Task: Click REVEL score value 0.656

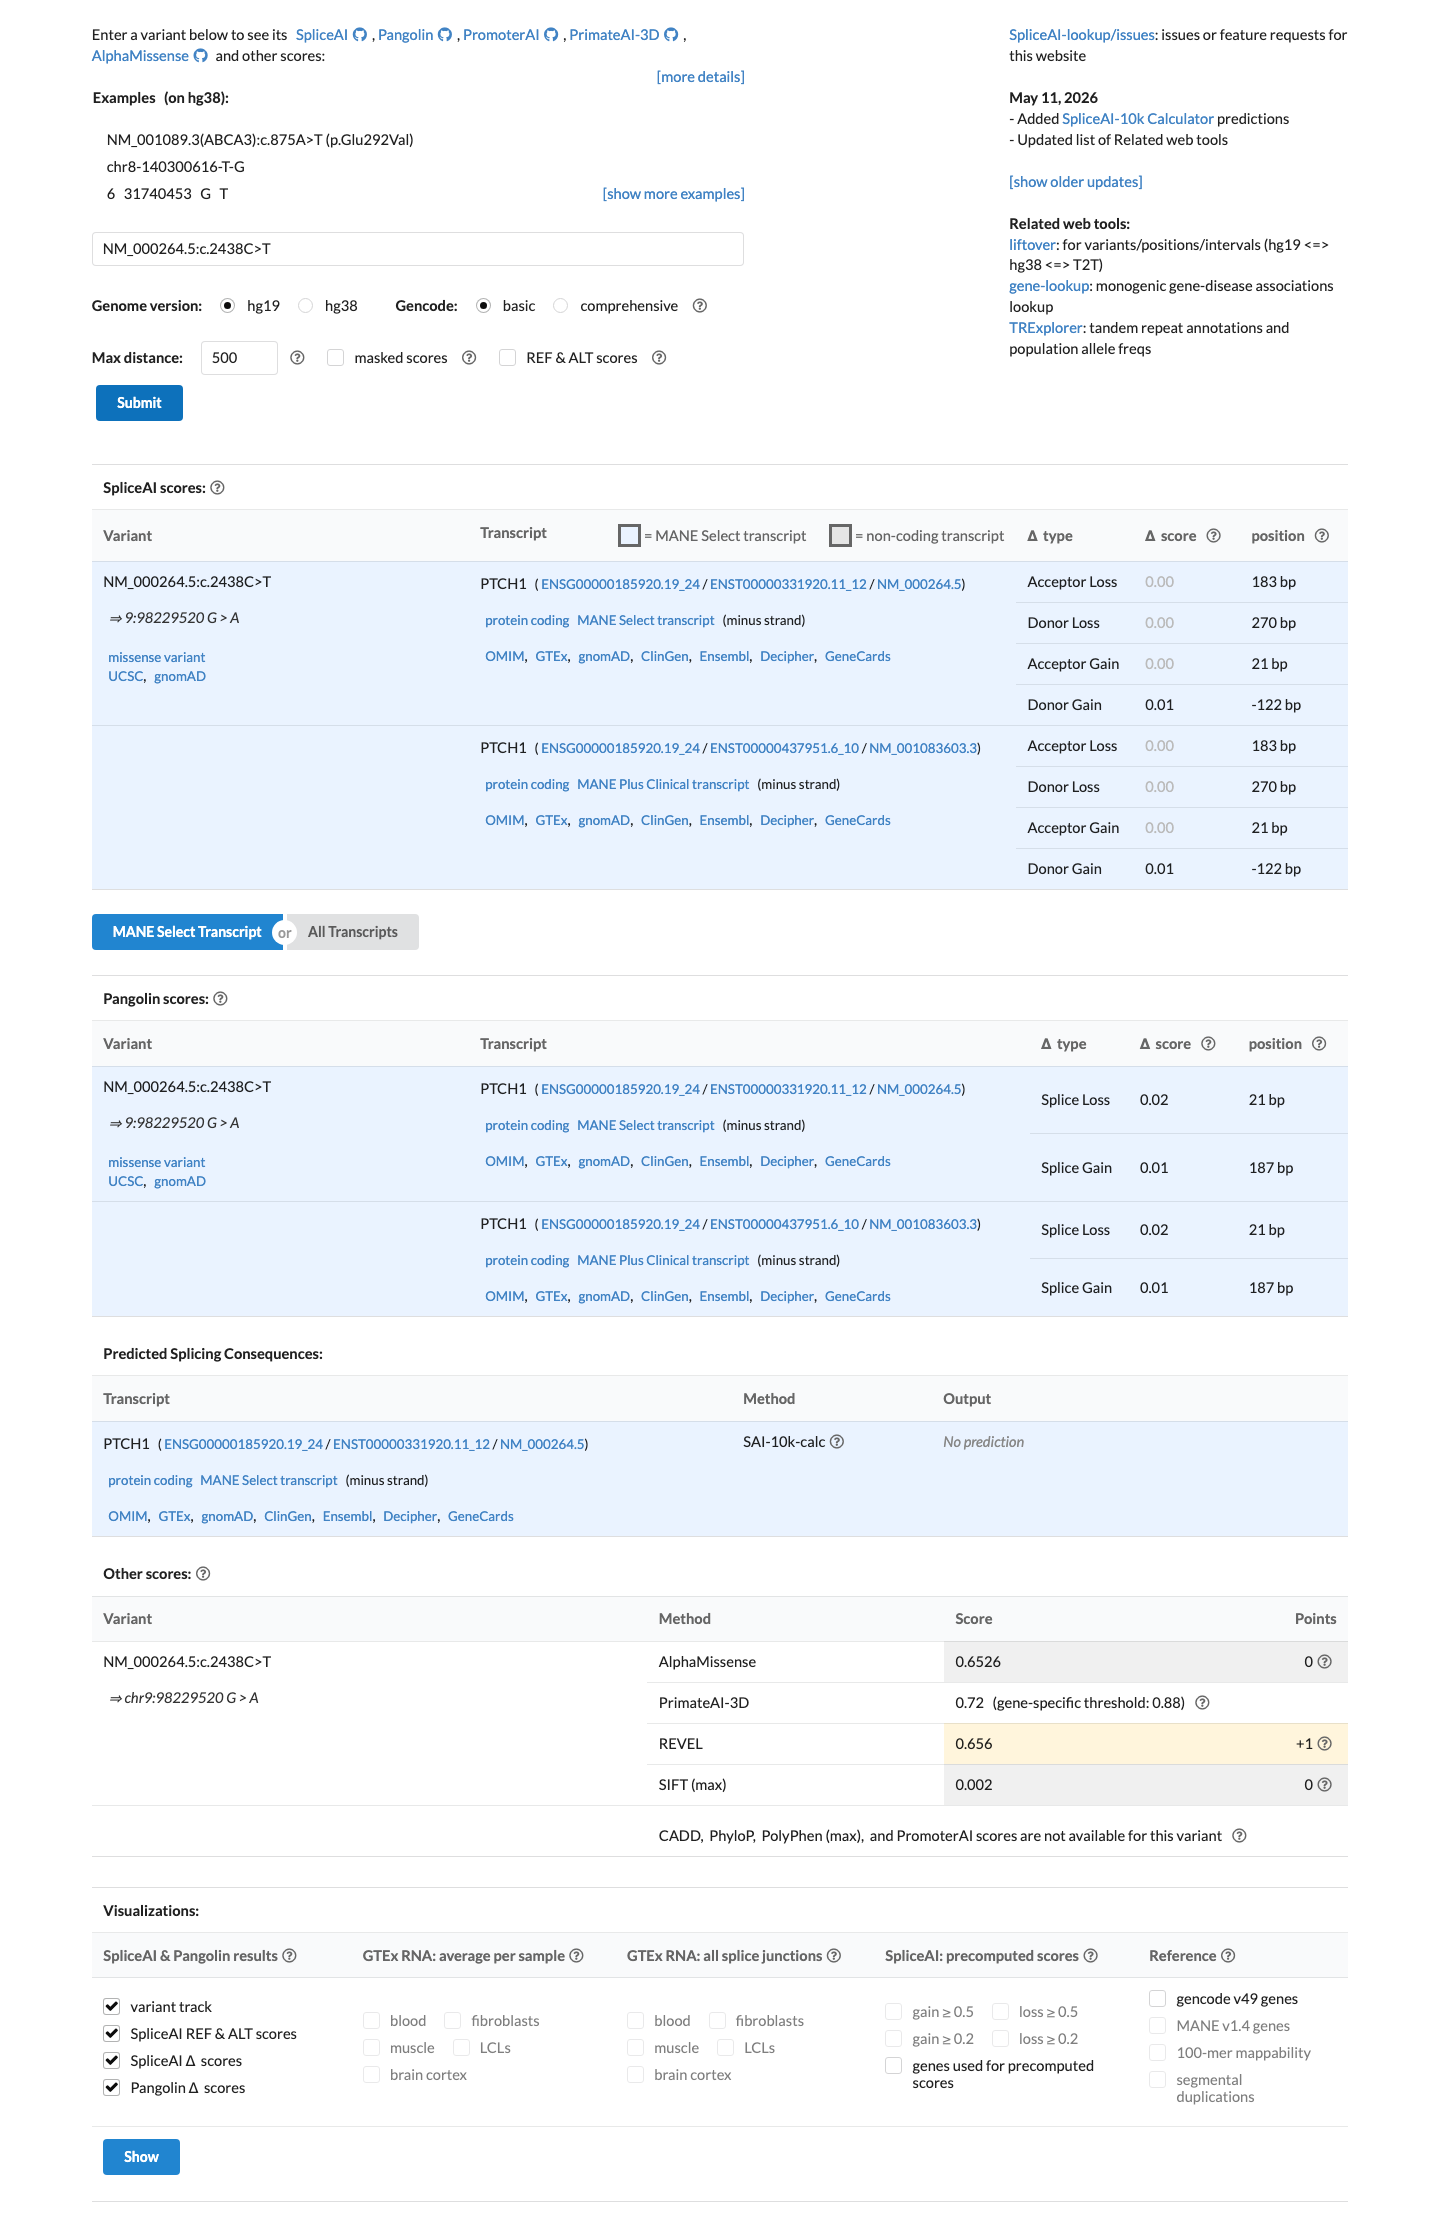Action: pos(974,1744)
